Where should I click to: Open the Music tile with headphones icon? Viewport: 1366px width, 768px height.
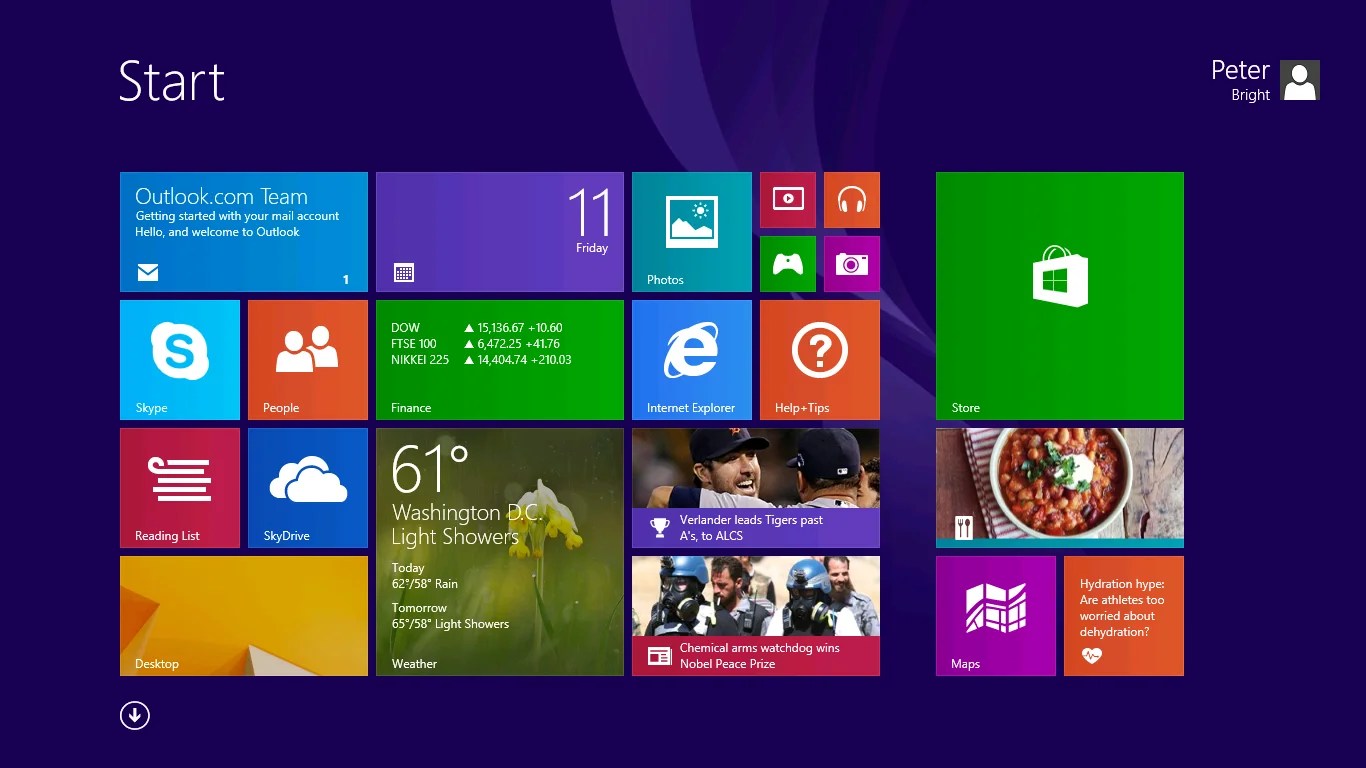pyautogui.click(x=852, y=200)
